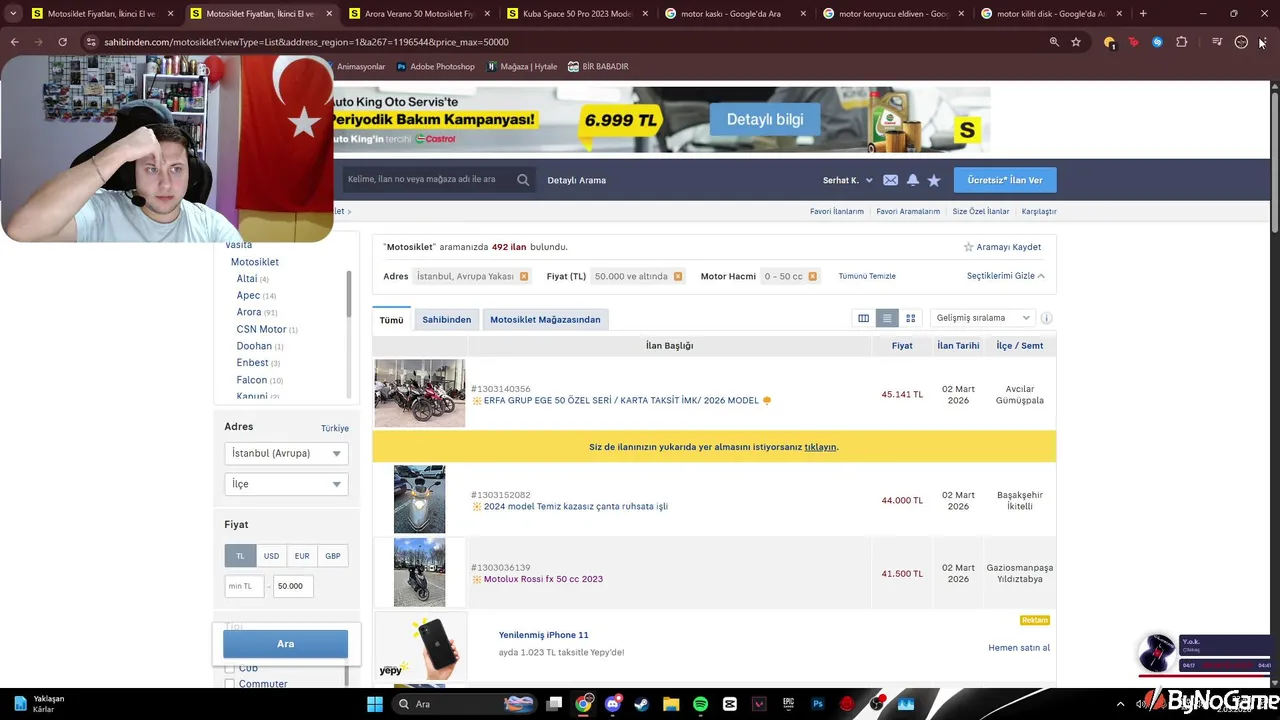Open the Gelişmiş sıralama sort dropdown

(x=982, y=318)
